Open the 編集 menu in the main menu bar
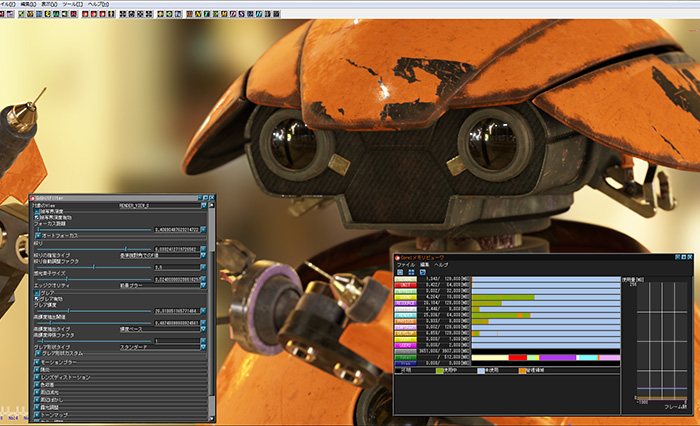The width and height of the screenshot is (700, 426). (x=28, y=4)
